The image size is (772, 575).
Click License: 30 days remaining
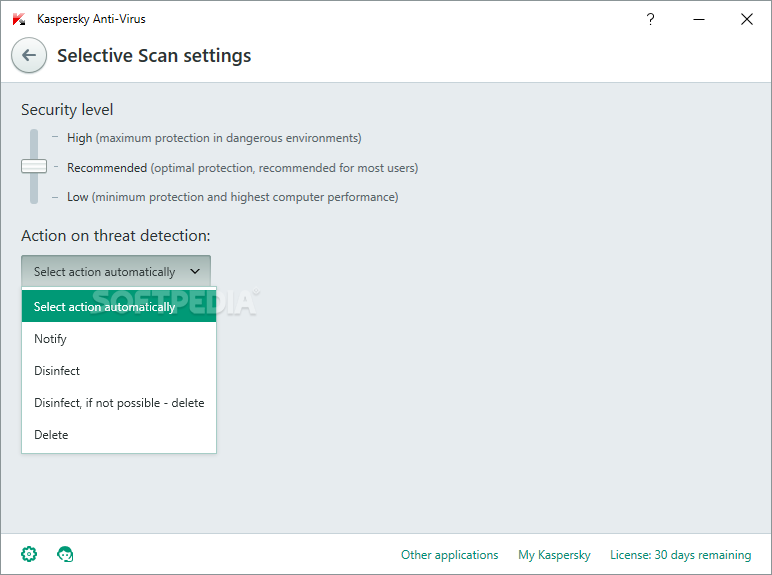[x=680, y=555]
